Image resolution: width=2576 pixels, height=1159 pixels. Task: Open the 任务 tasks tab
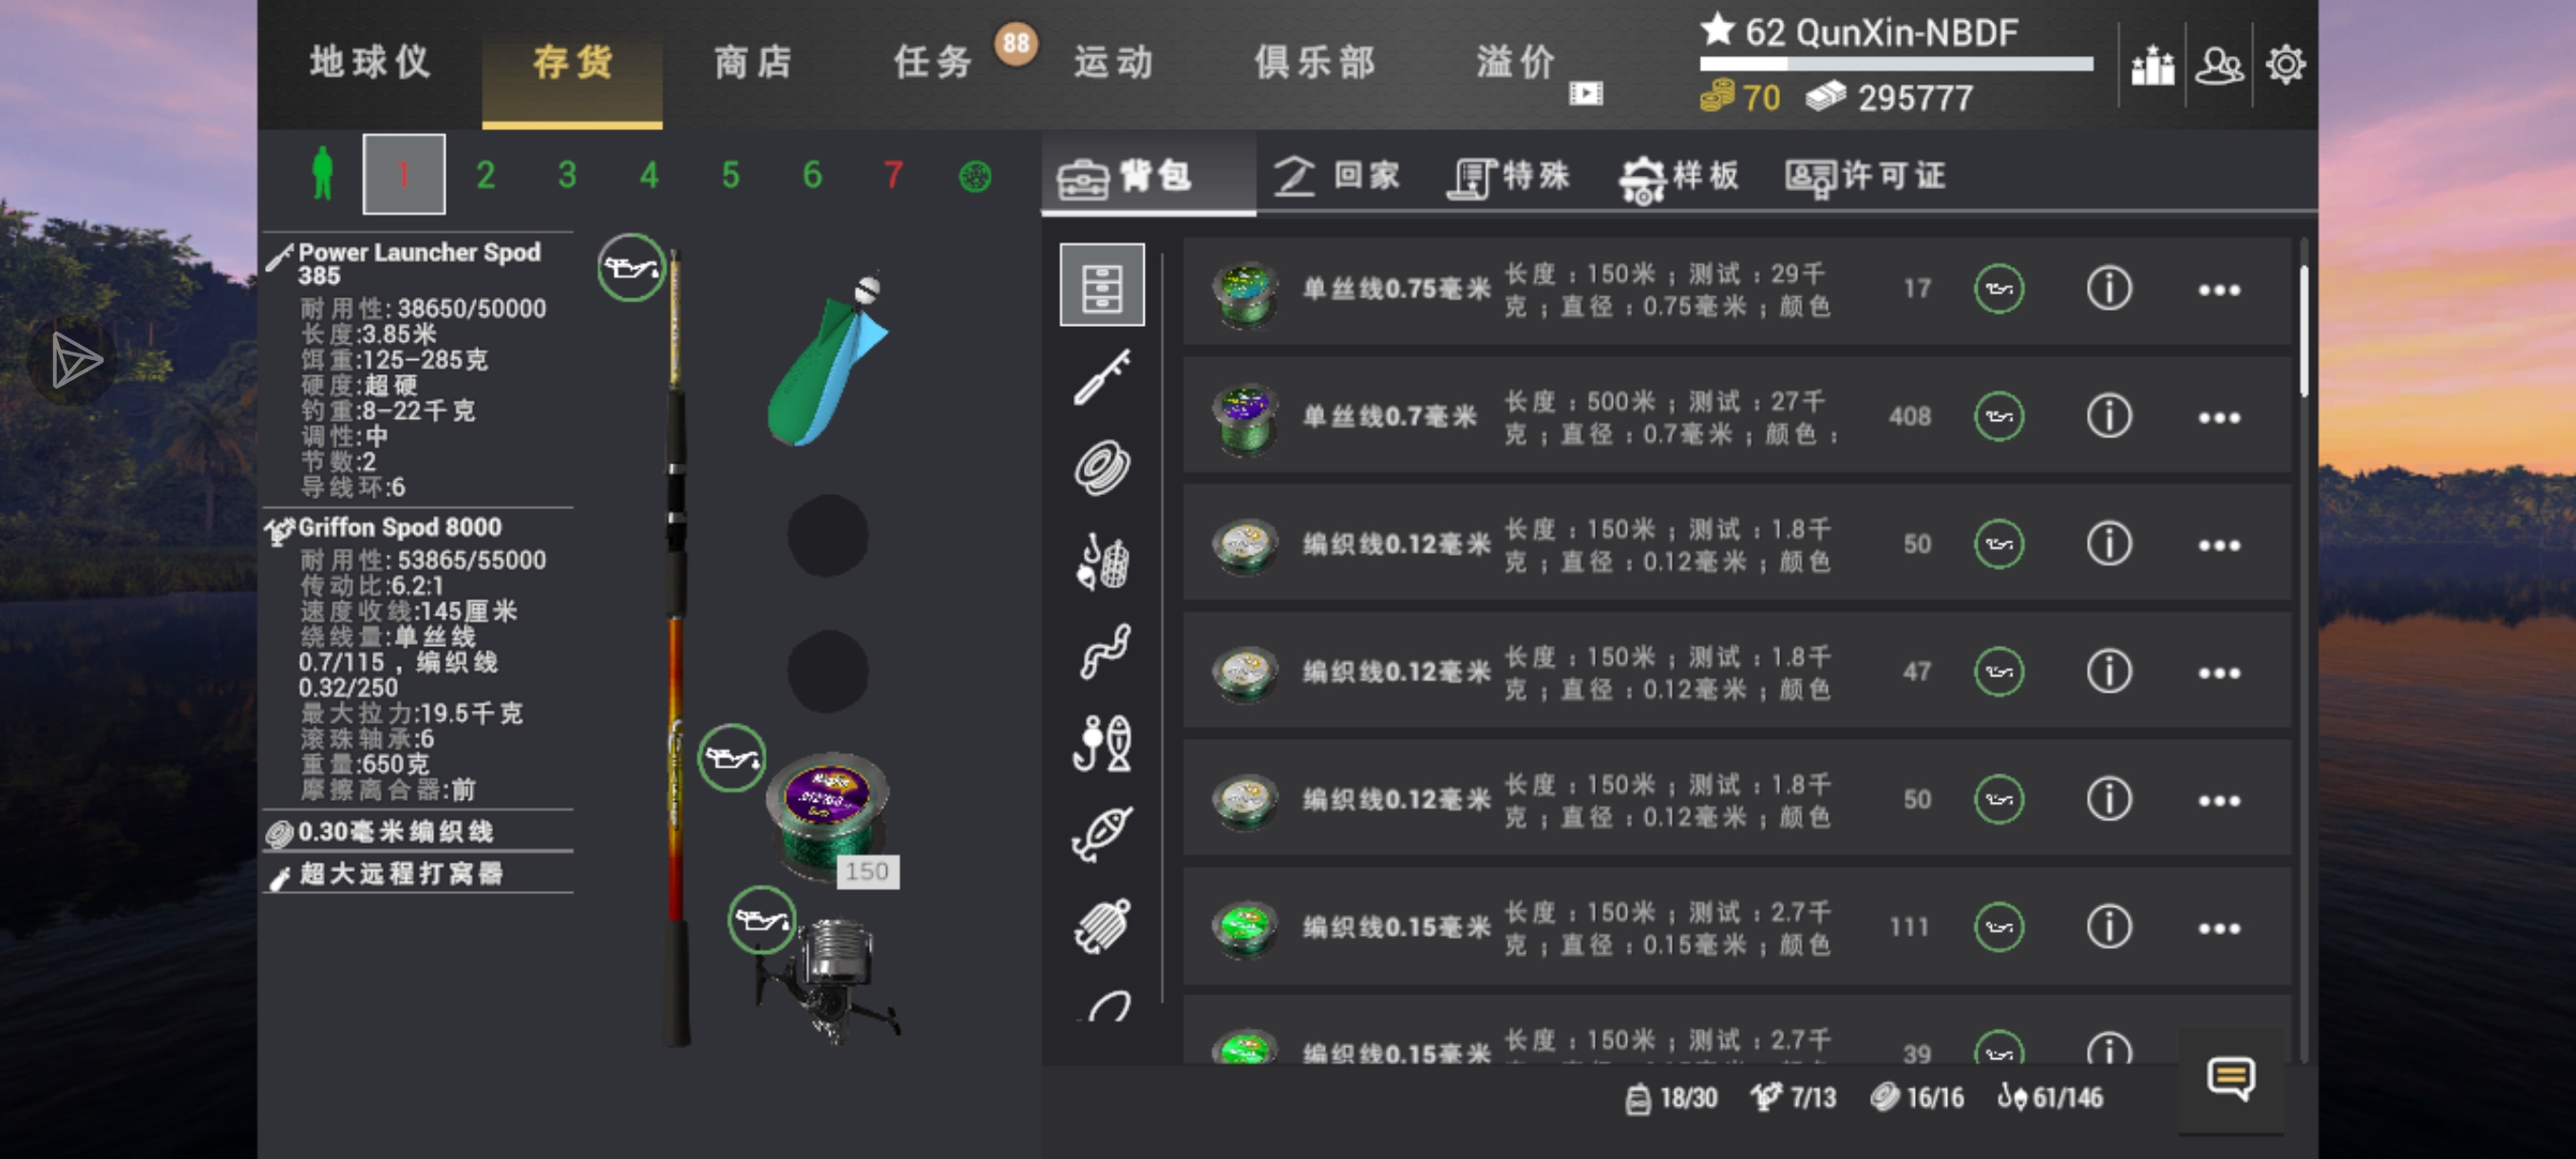pos(932,62)
